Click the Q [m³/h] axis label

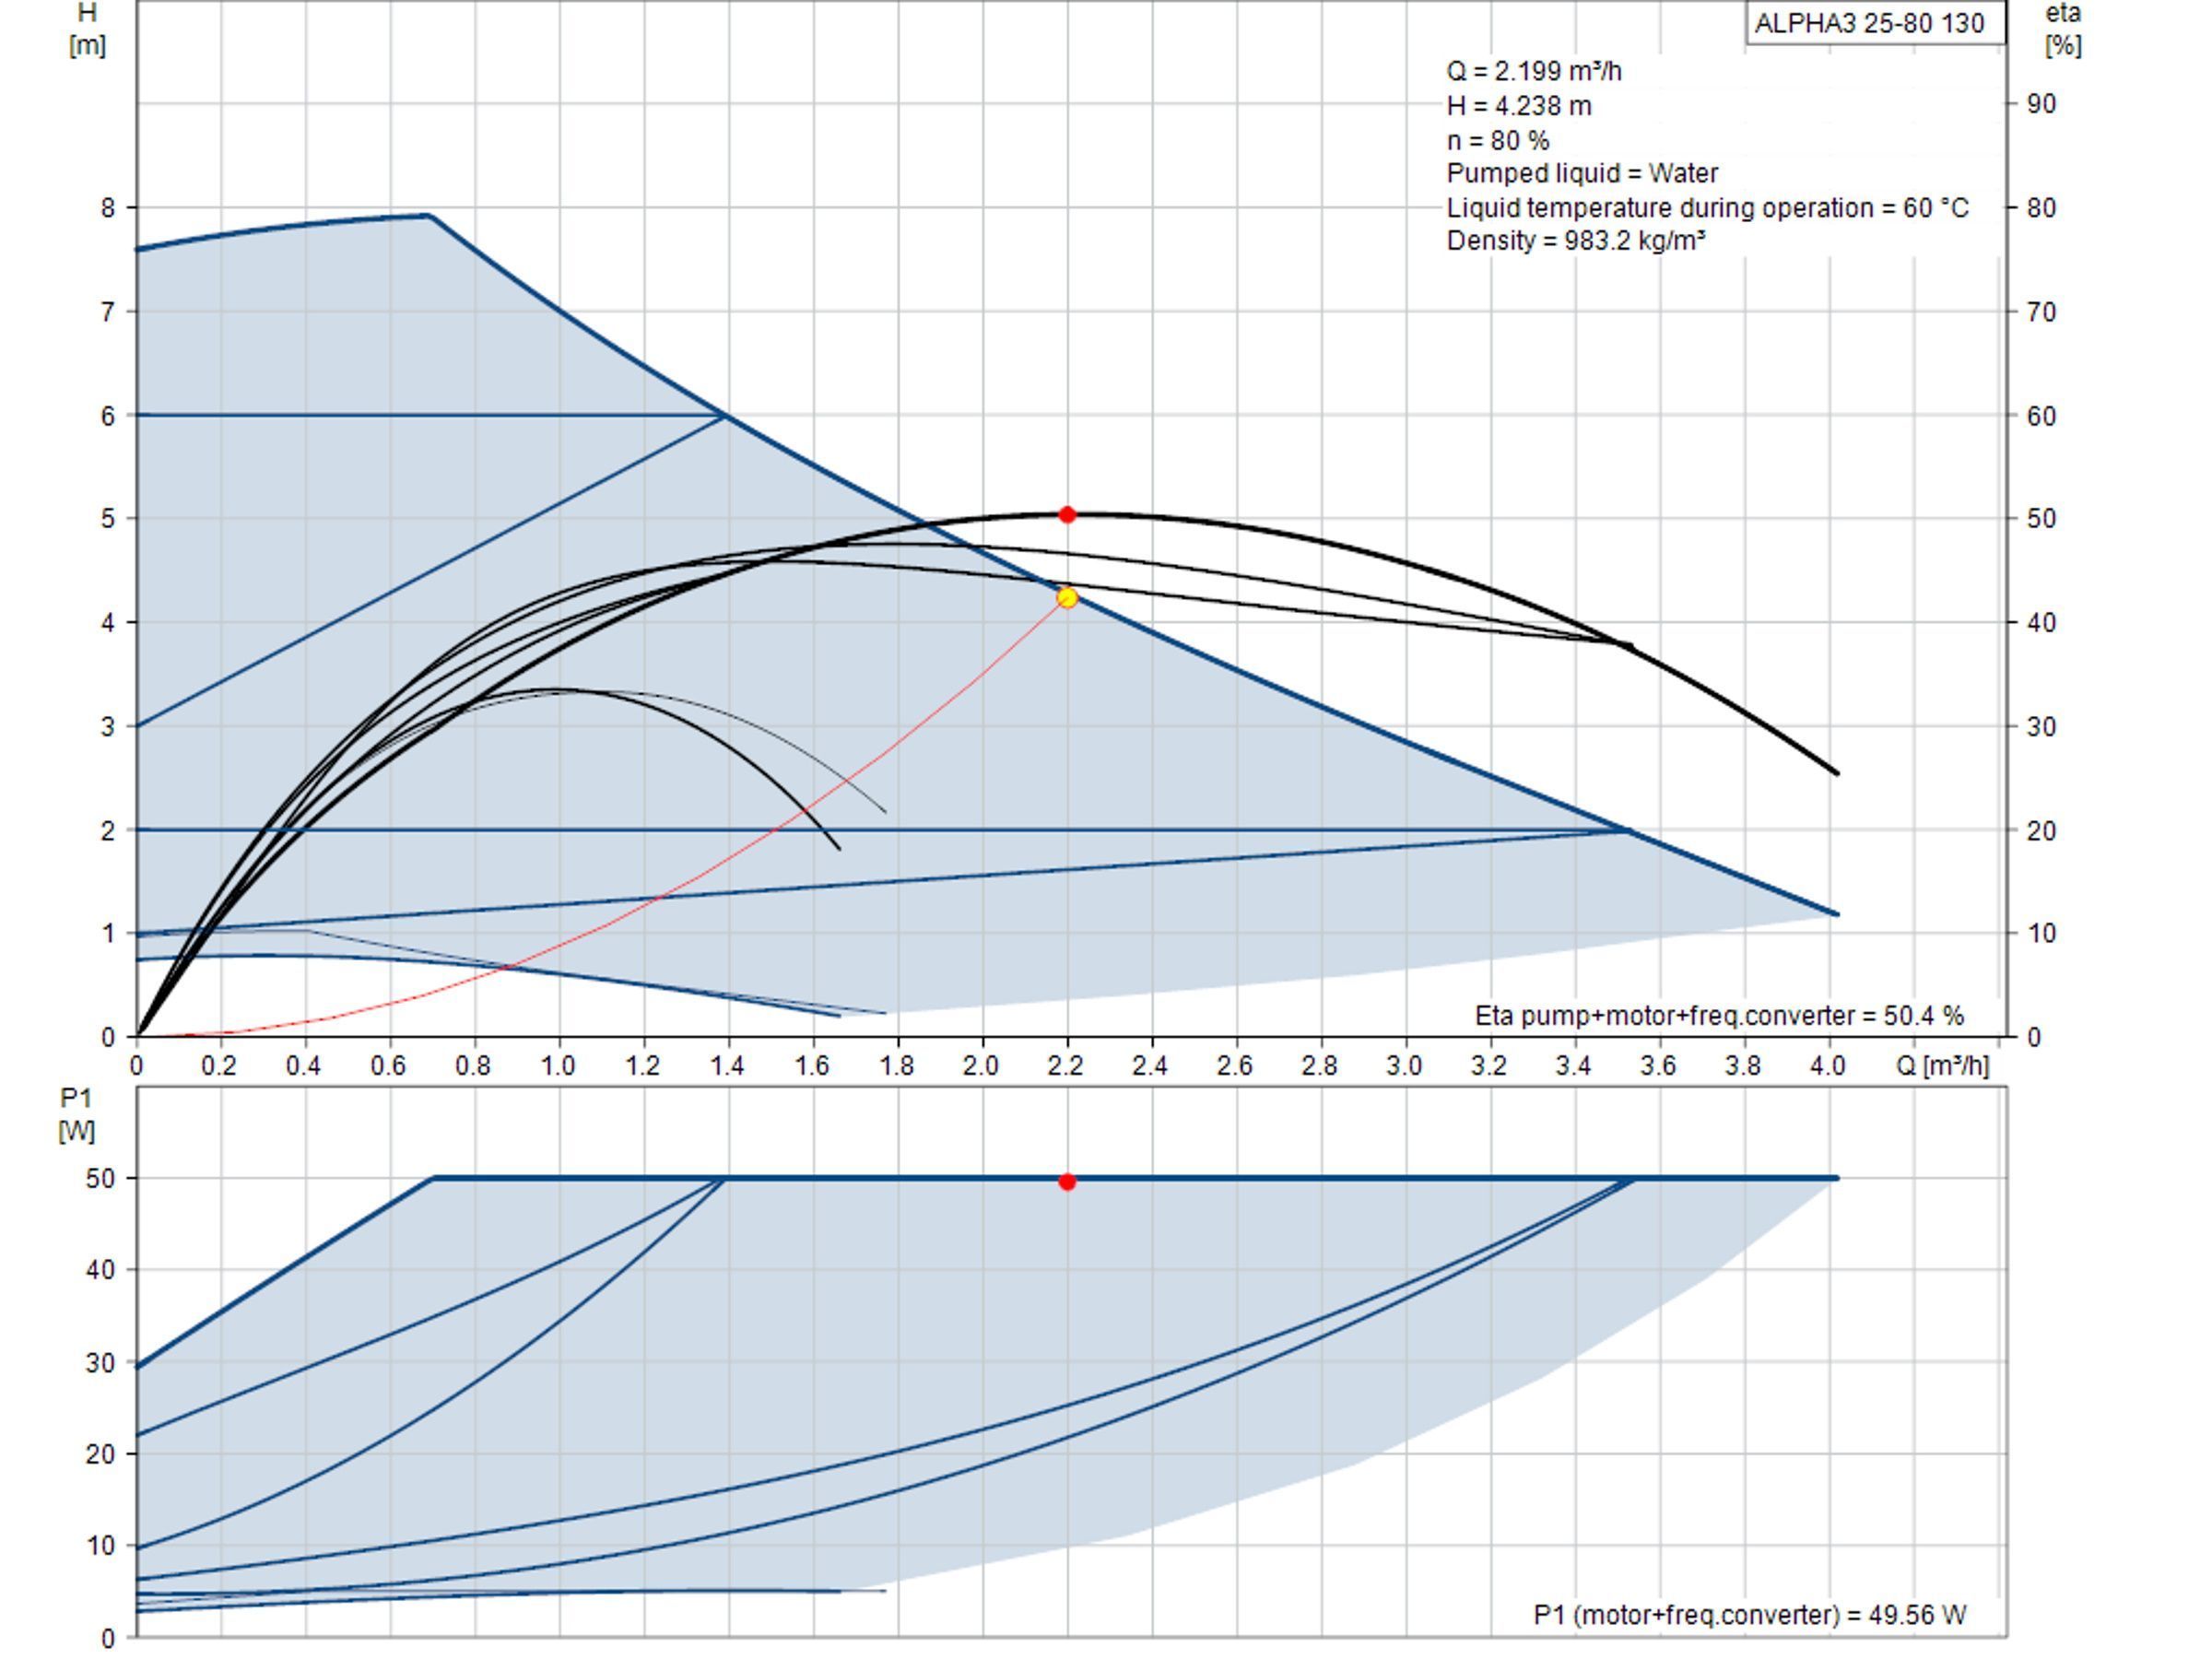point(1942,1065)
